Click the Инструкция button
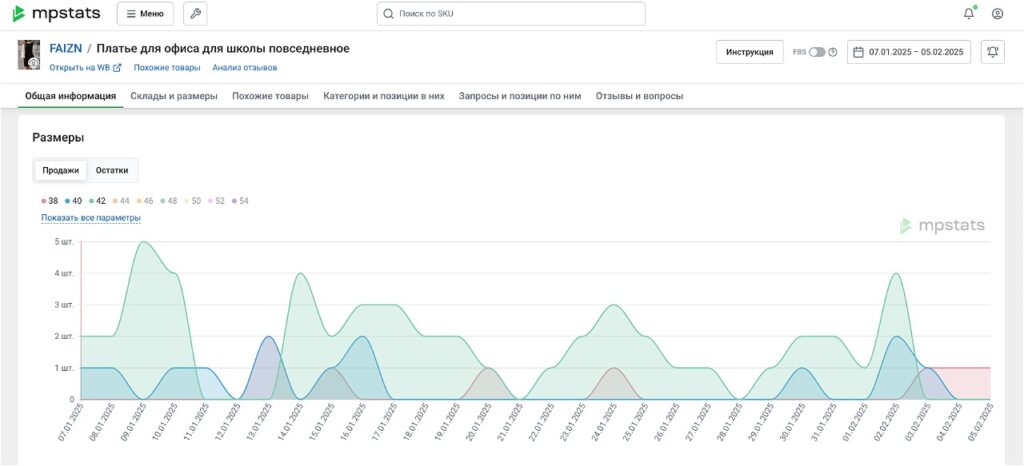Viewport: 1024px width, 466px height. point(749,52)
